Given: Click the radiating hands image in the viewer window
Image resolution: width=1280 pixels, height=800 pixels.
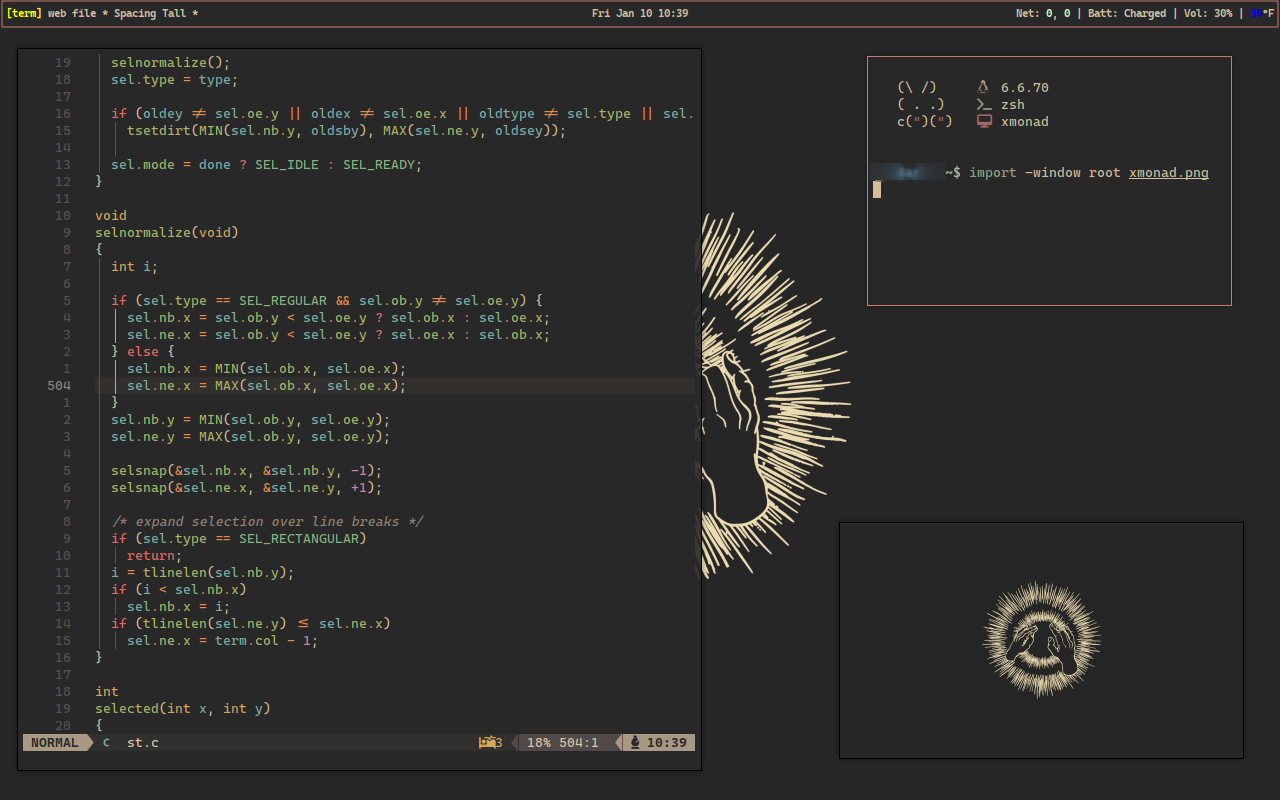Looking at the screenshot, I should click(x=1042, y=640).
